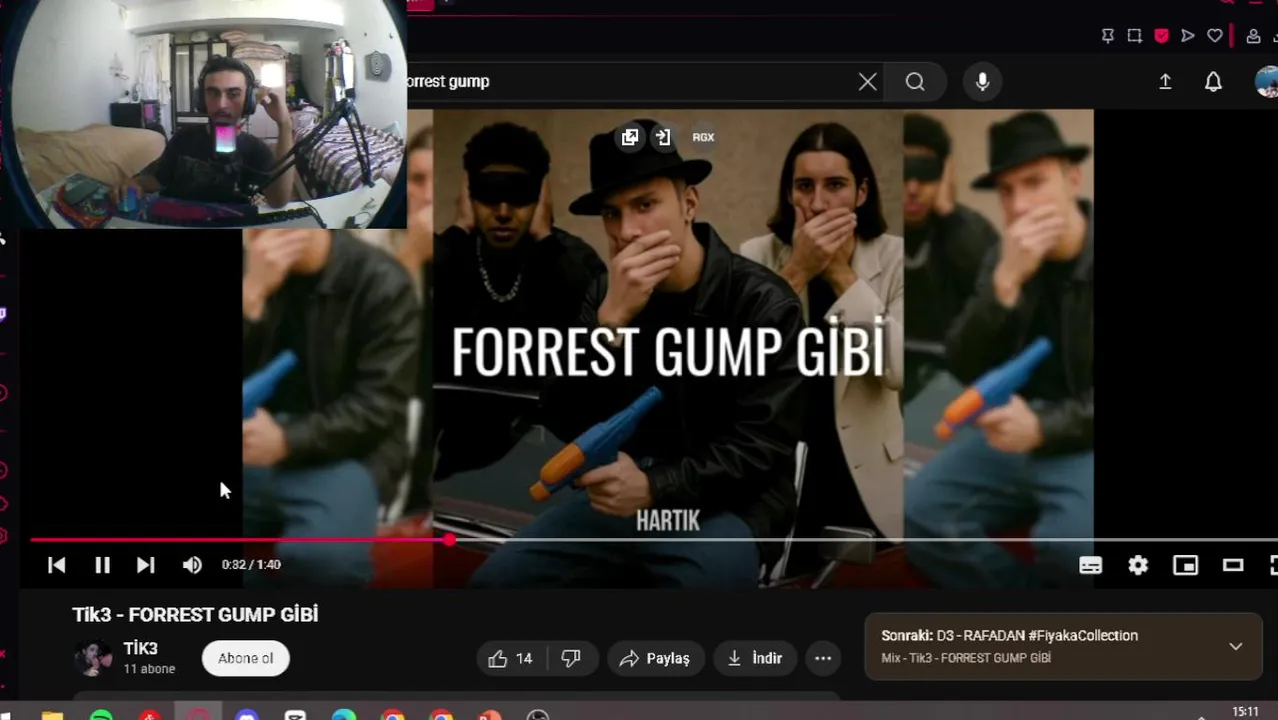Open Discord from taskbar
Viewport: 1278px width, 720px height.
(x=247, y=716)
